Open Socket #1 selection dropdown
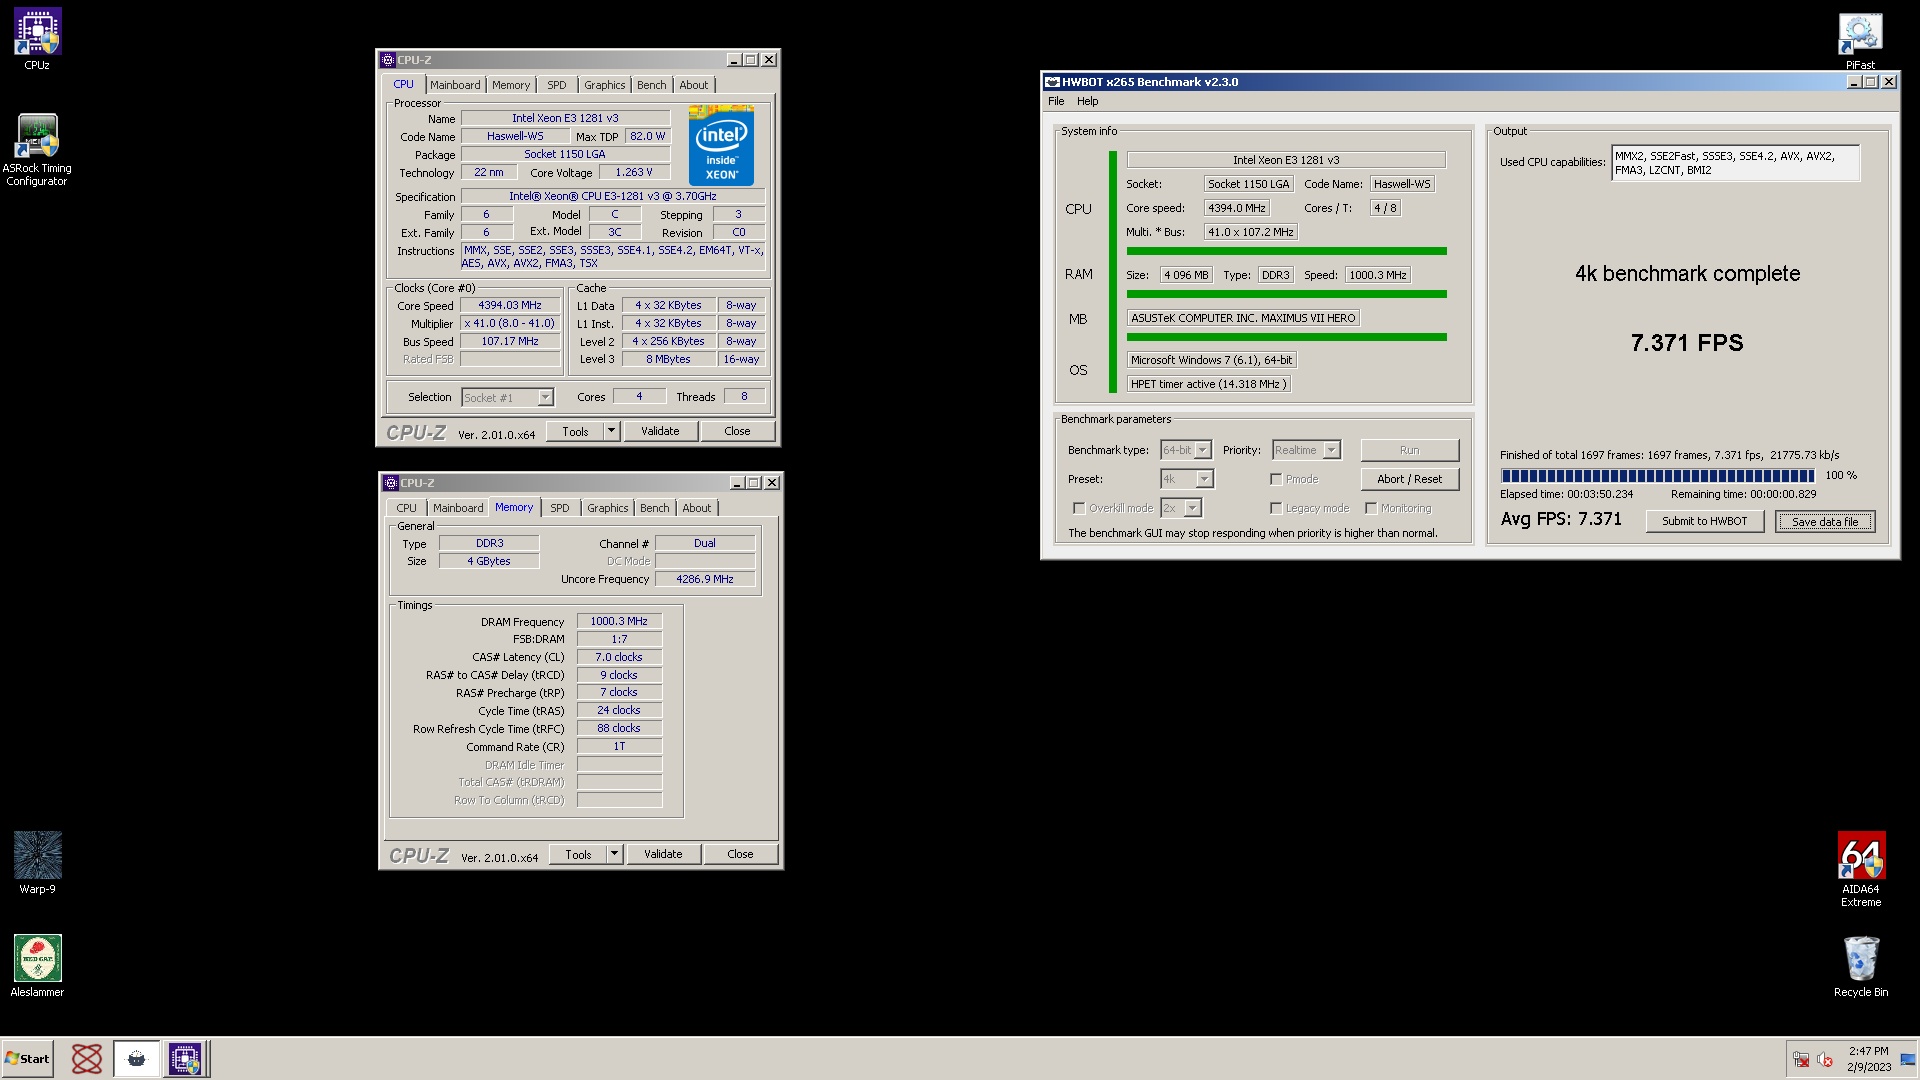This screenshot has height=1080, width=1920. (x=545, y=397)
